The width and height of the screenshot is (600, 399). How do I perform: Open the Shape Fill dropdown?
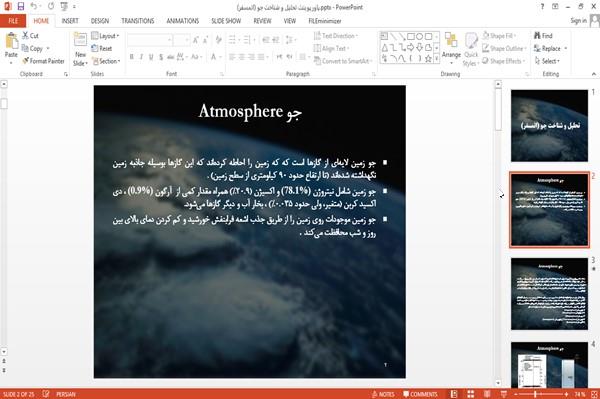point(499,36)
